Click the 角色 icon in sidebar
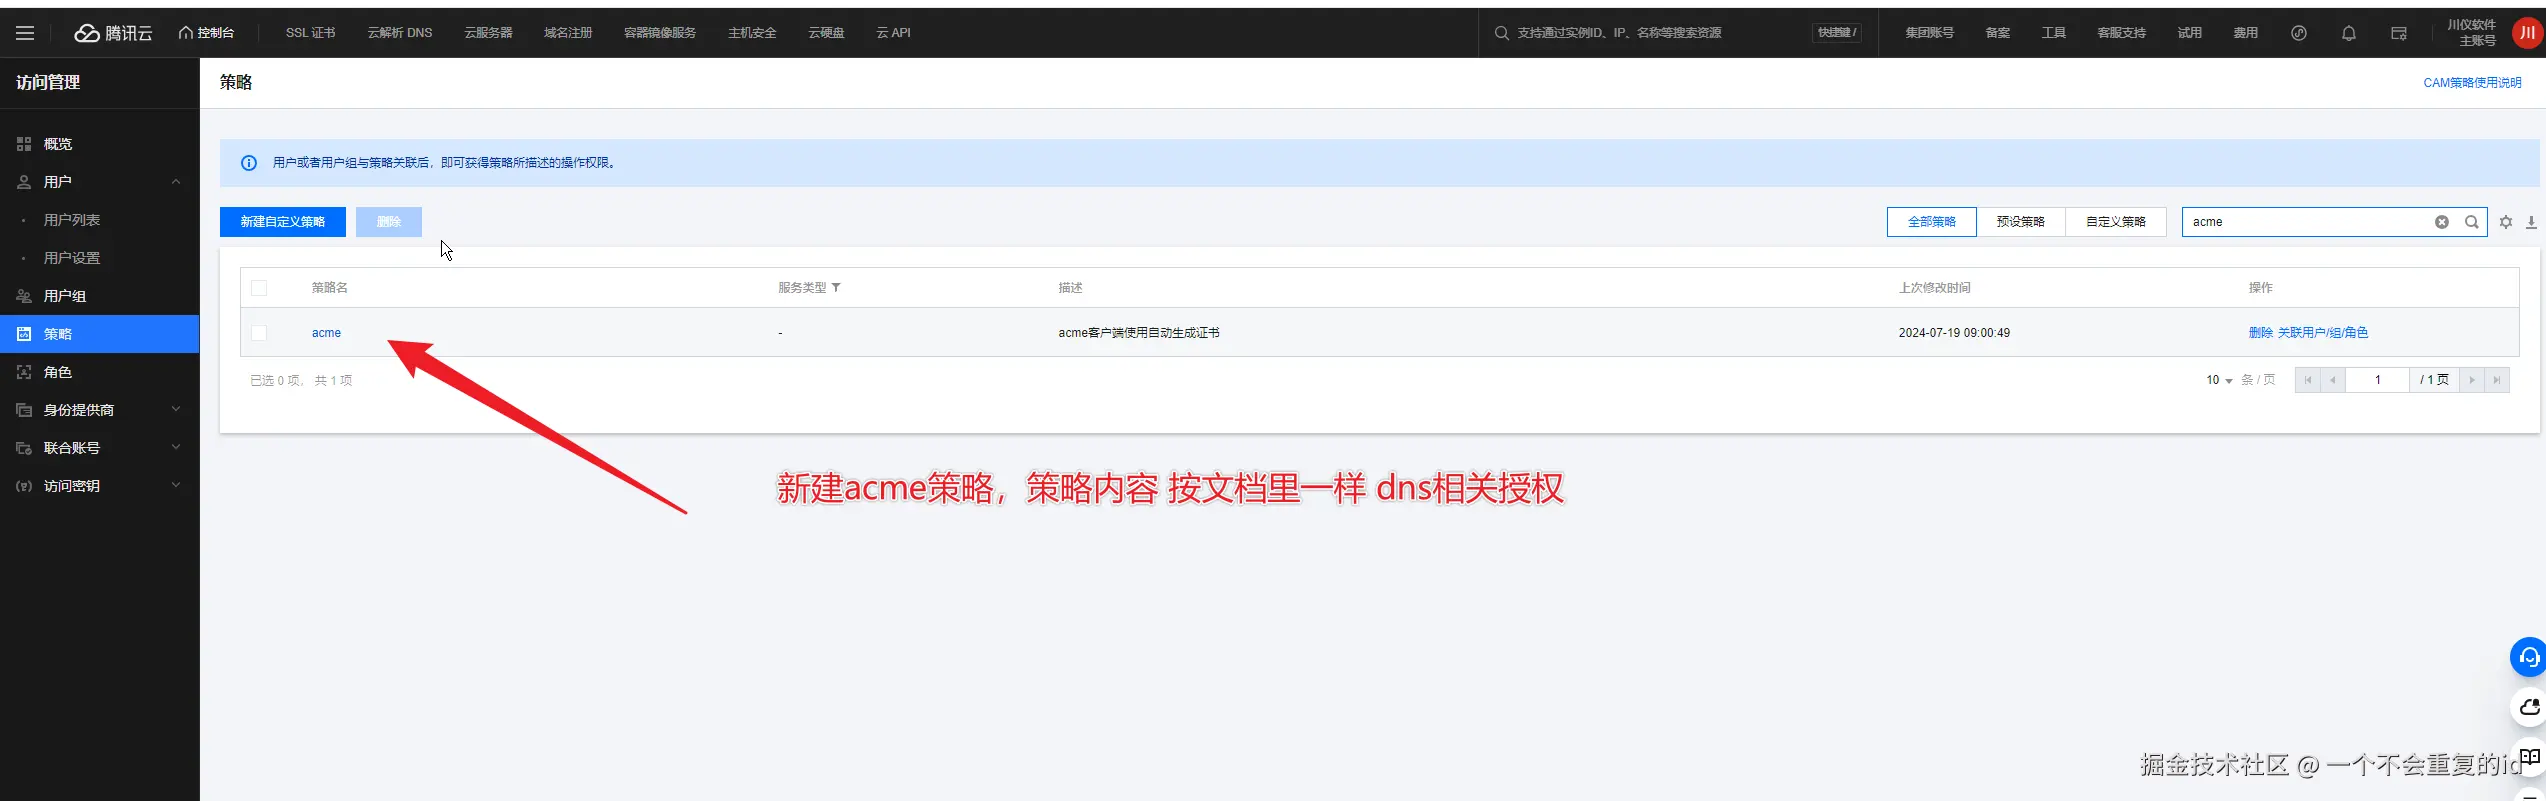Image resolution: width=2546 pixels, height=801 pixels. (24, 372)
